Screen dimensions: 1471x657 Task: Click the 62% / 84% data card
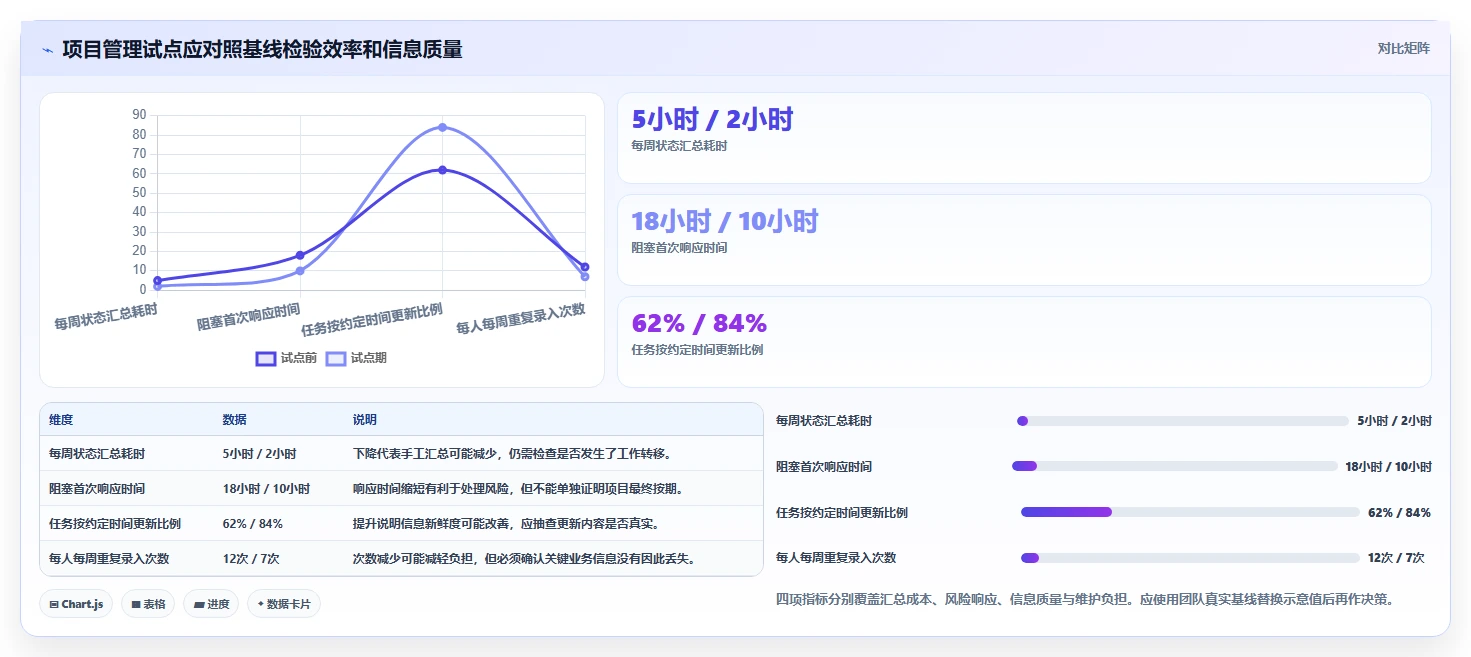point(1024,342)
